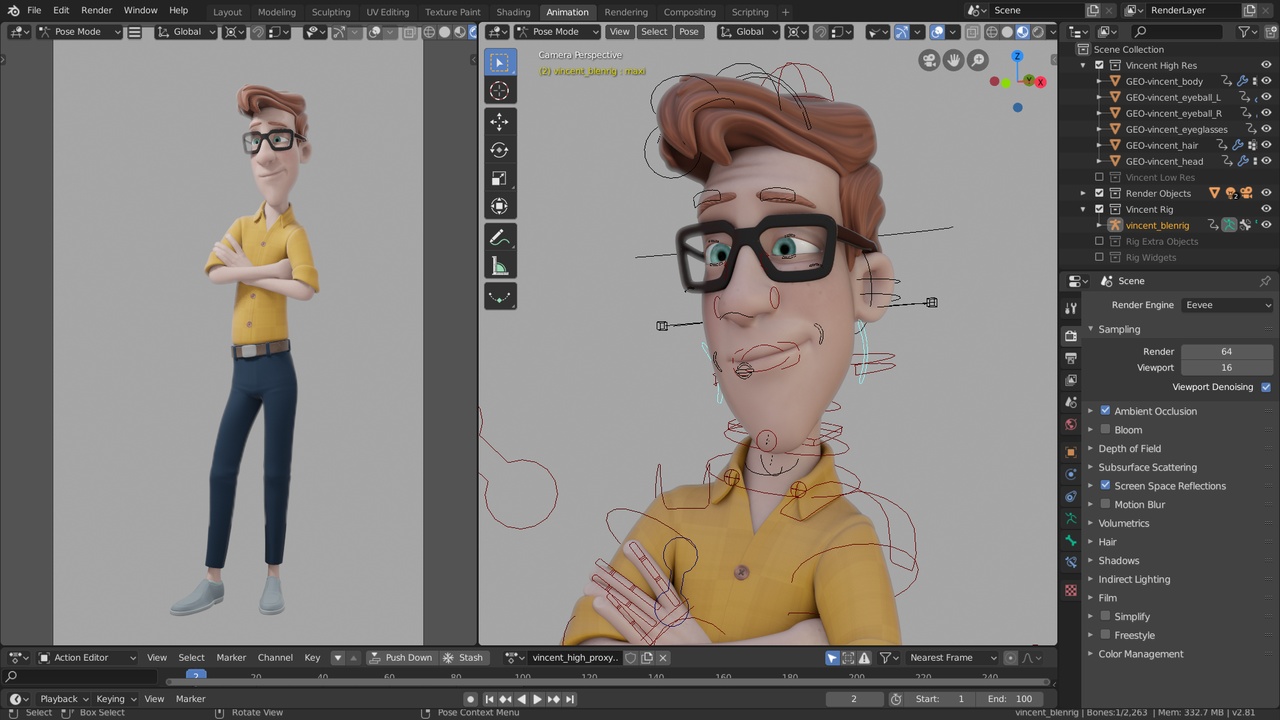Click the Render samples value of 64
Image resolution: width=1280 pixels, height=720 pixels.
pos(1226,351)
